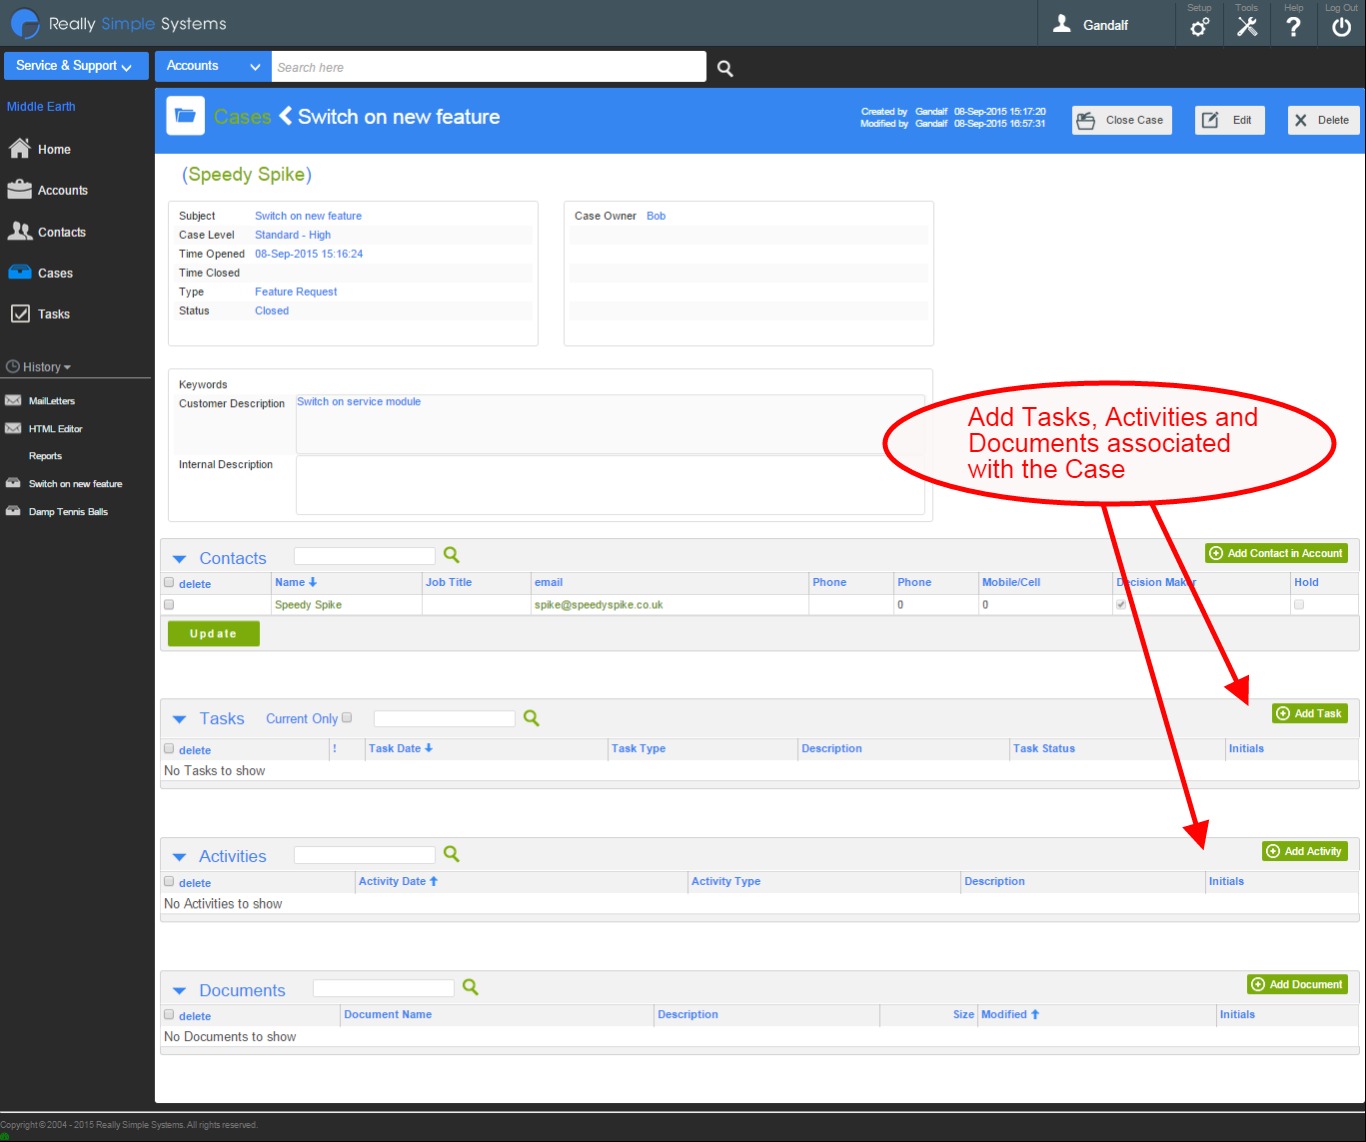Viewport: 1366px width, 1142px height.
Task: Expand the History dropdown in sidebar
Action: coord(39,367)
